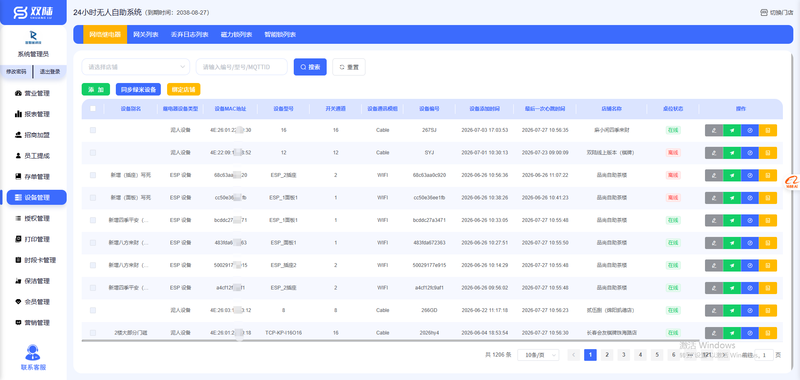Switch to the 网关列表 tab
Image resolution: width=800 pixels, height=380 pixels.
click(146, 35)
